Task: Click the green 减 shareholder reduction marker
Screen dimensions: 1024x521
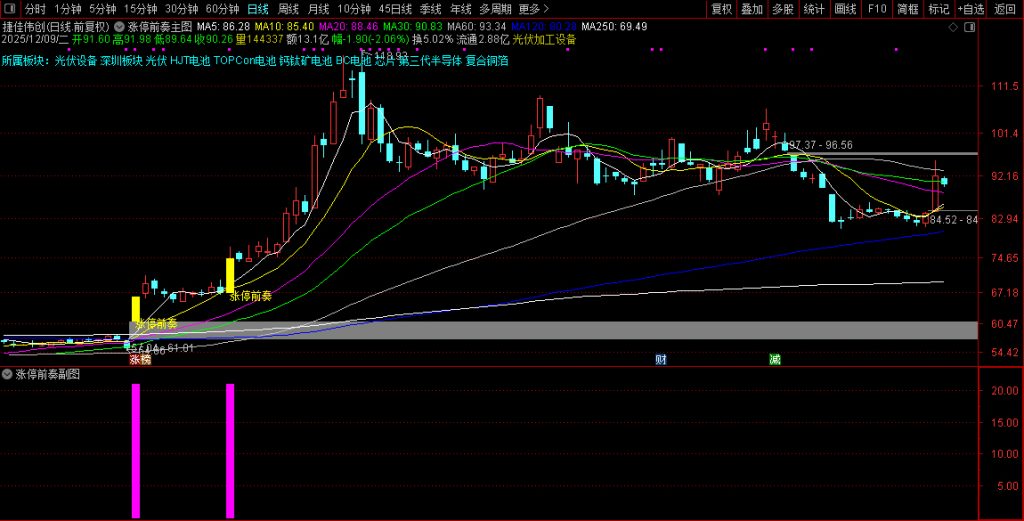Action: pos(774,359)
